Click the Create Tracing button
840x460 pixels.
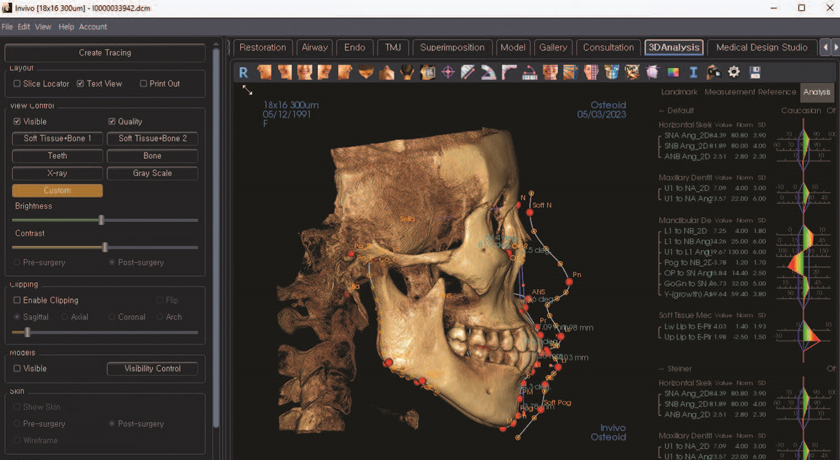[105, 52]
